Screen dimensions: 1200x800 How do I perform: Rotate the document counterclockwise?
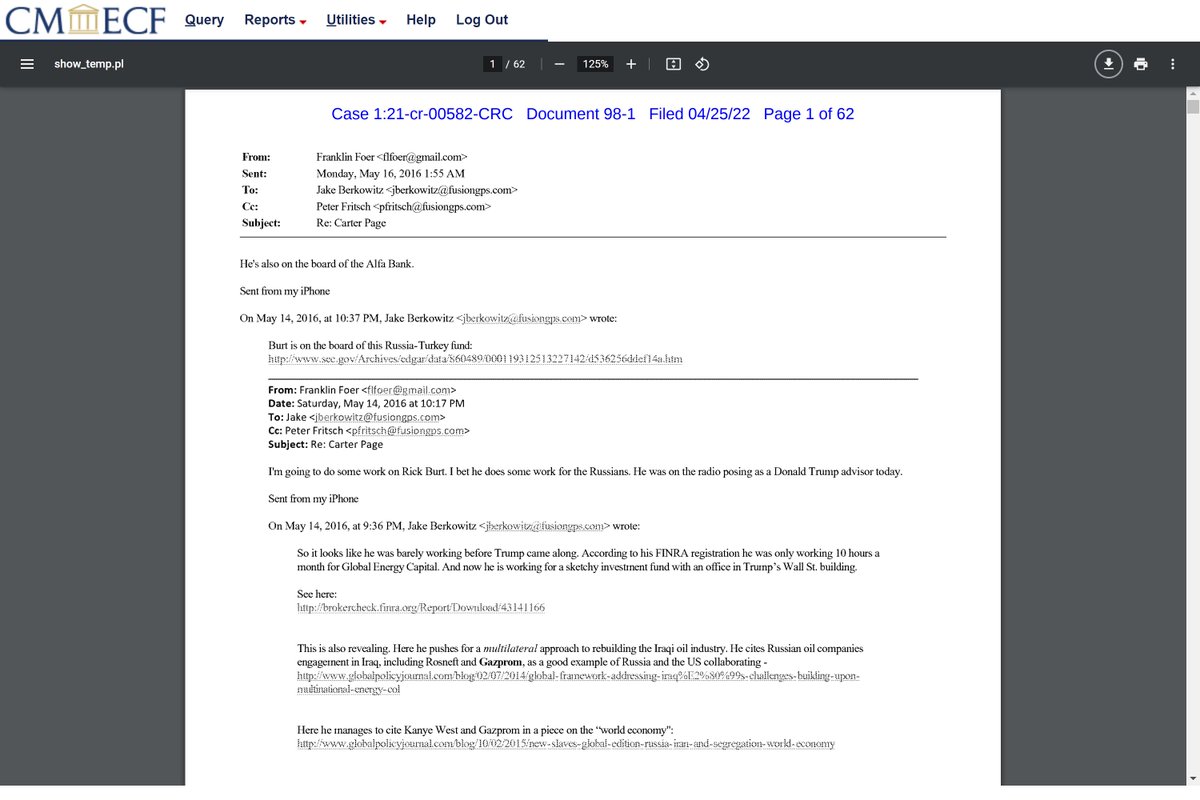point(702,64)
